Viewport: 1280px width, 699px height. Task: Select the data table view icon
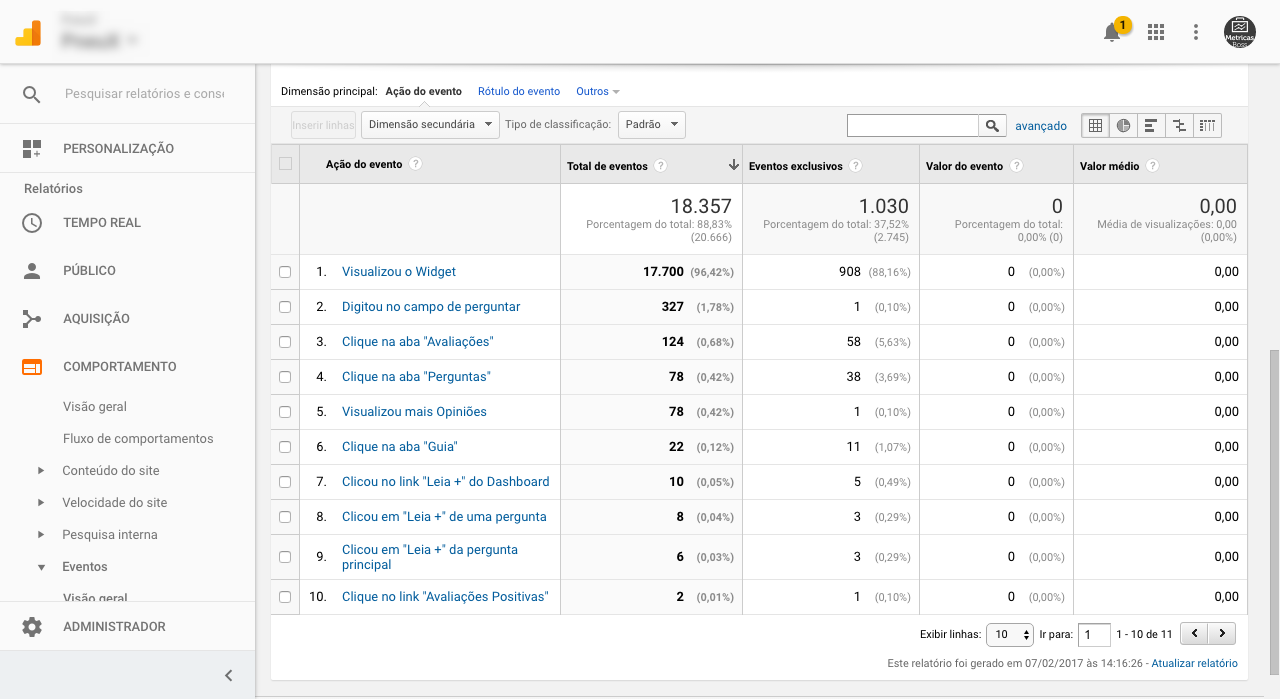(1095, 126)
